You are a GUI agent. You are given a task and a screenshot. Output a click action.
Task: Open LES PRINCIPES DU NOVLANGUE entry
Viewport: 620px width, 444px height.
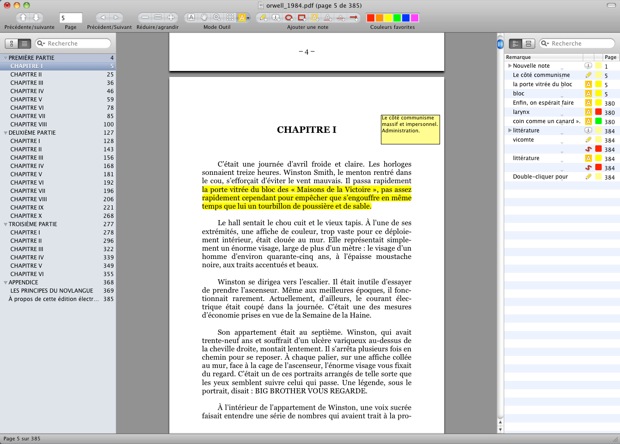click(58, 291)
